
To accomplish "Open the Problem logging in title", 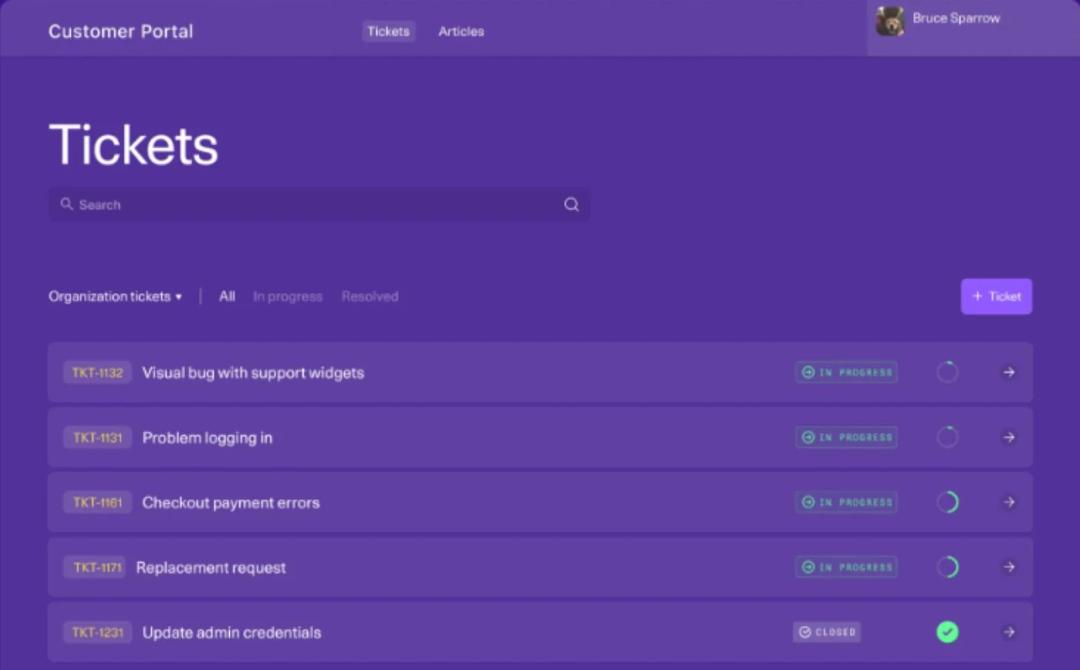I will pos(207,438).
